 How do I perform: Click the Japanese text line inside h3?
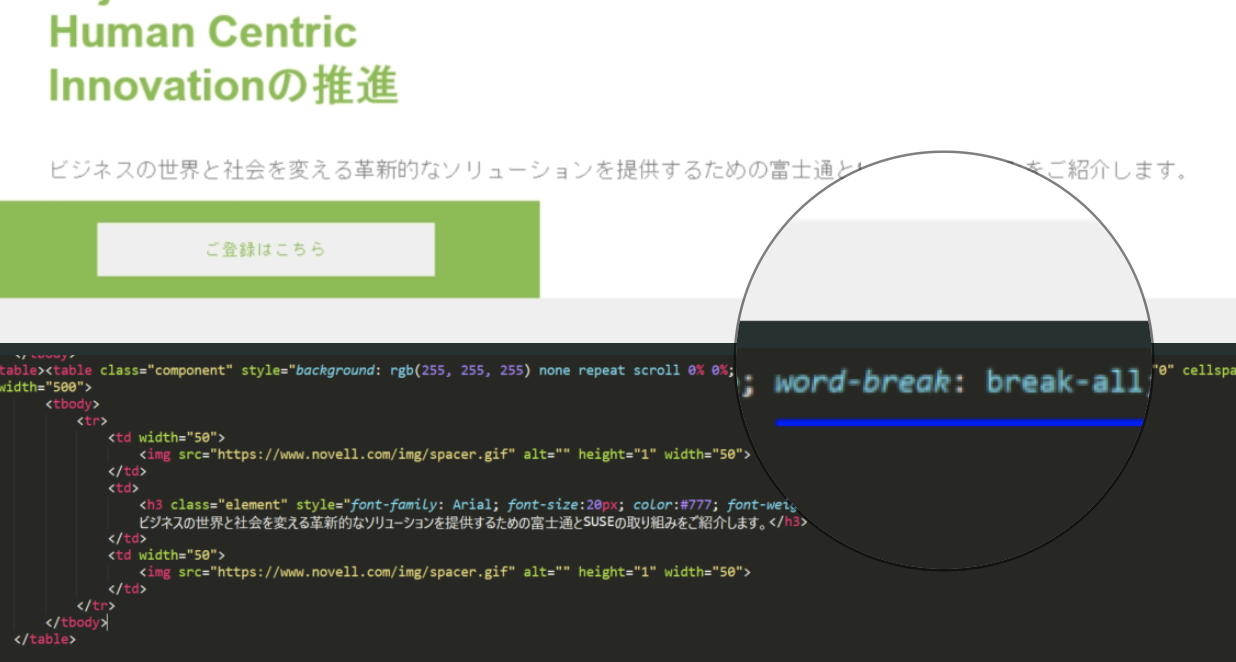click(450, 522)
